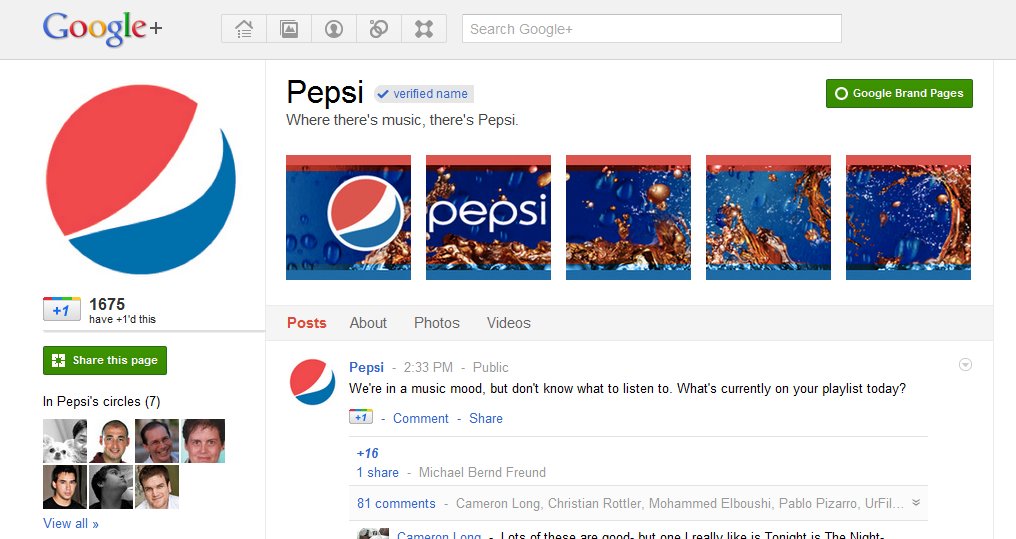Open the fourth cover photo
The width and height of the screenshot is (1016, 539).
[768, 218]
